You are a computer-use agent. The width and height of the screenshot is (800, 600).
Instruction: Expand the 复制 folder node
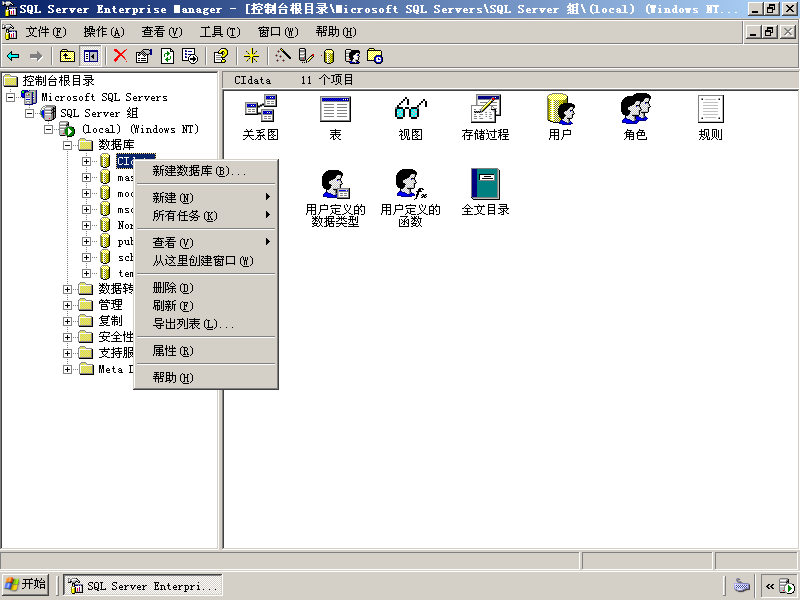coord(67,321)
